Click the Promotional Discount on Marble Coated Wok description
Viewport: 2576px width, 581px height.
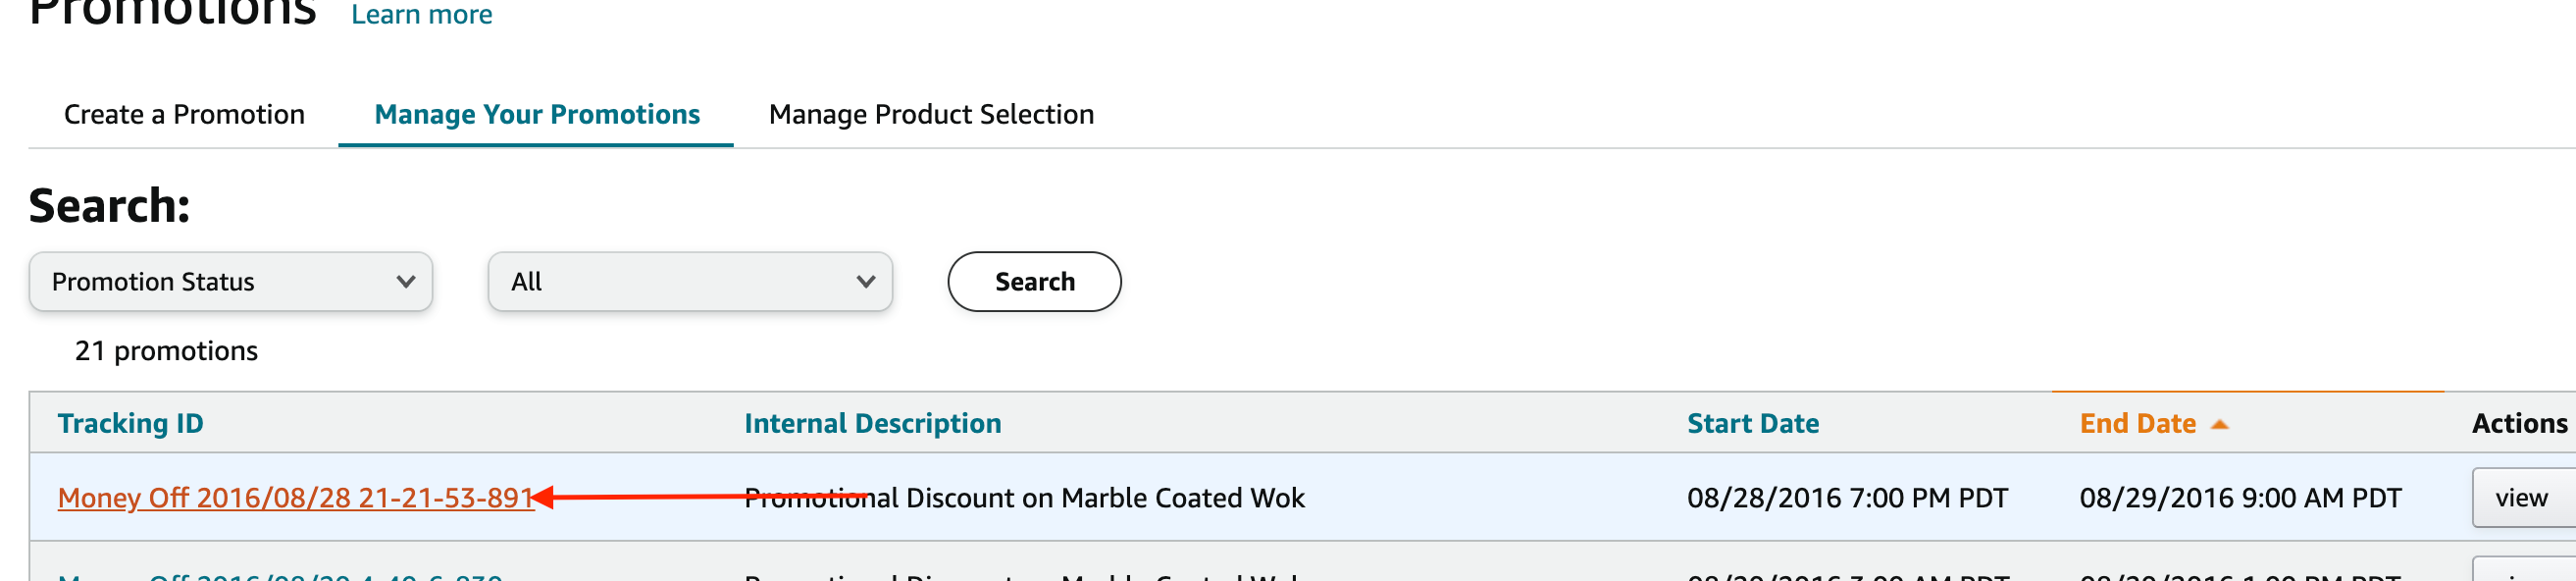point(1025,498)
